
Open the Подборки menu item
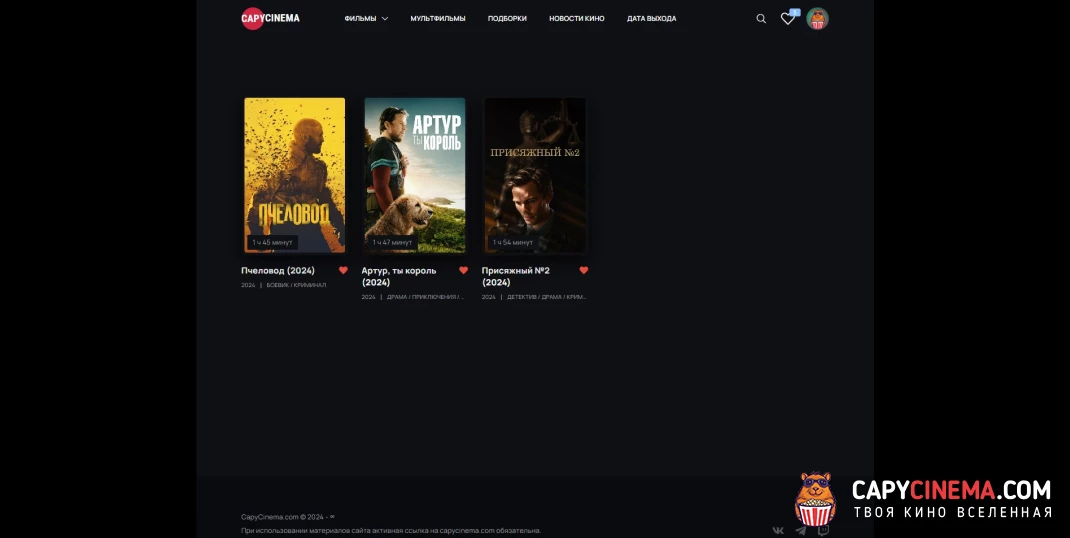(507, 18)
